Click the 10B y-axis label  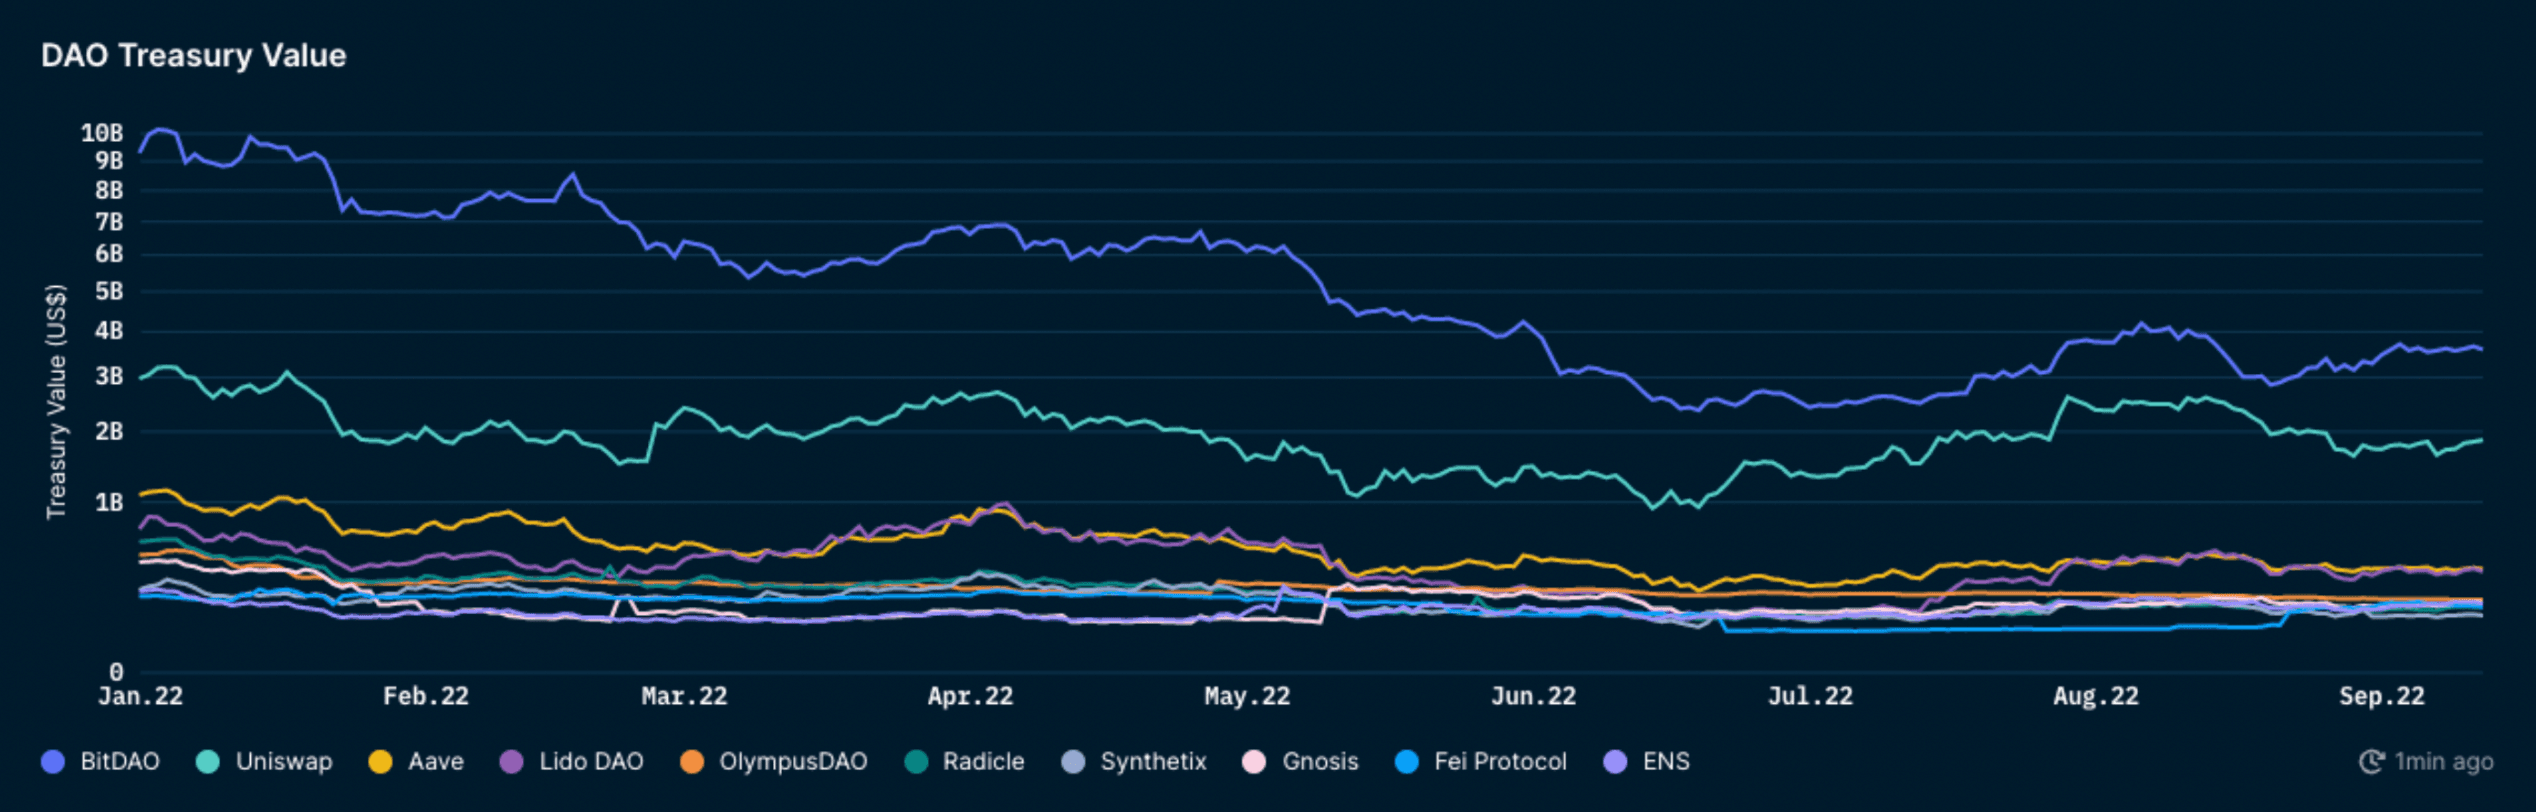coord(102,133)
